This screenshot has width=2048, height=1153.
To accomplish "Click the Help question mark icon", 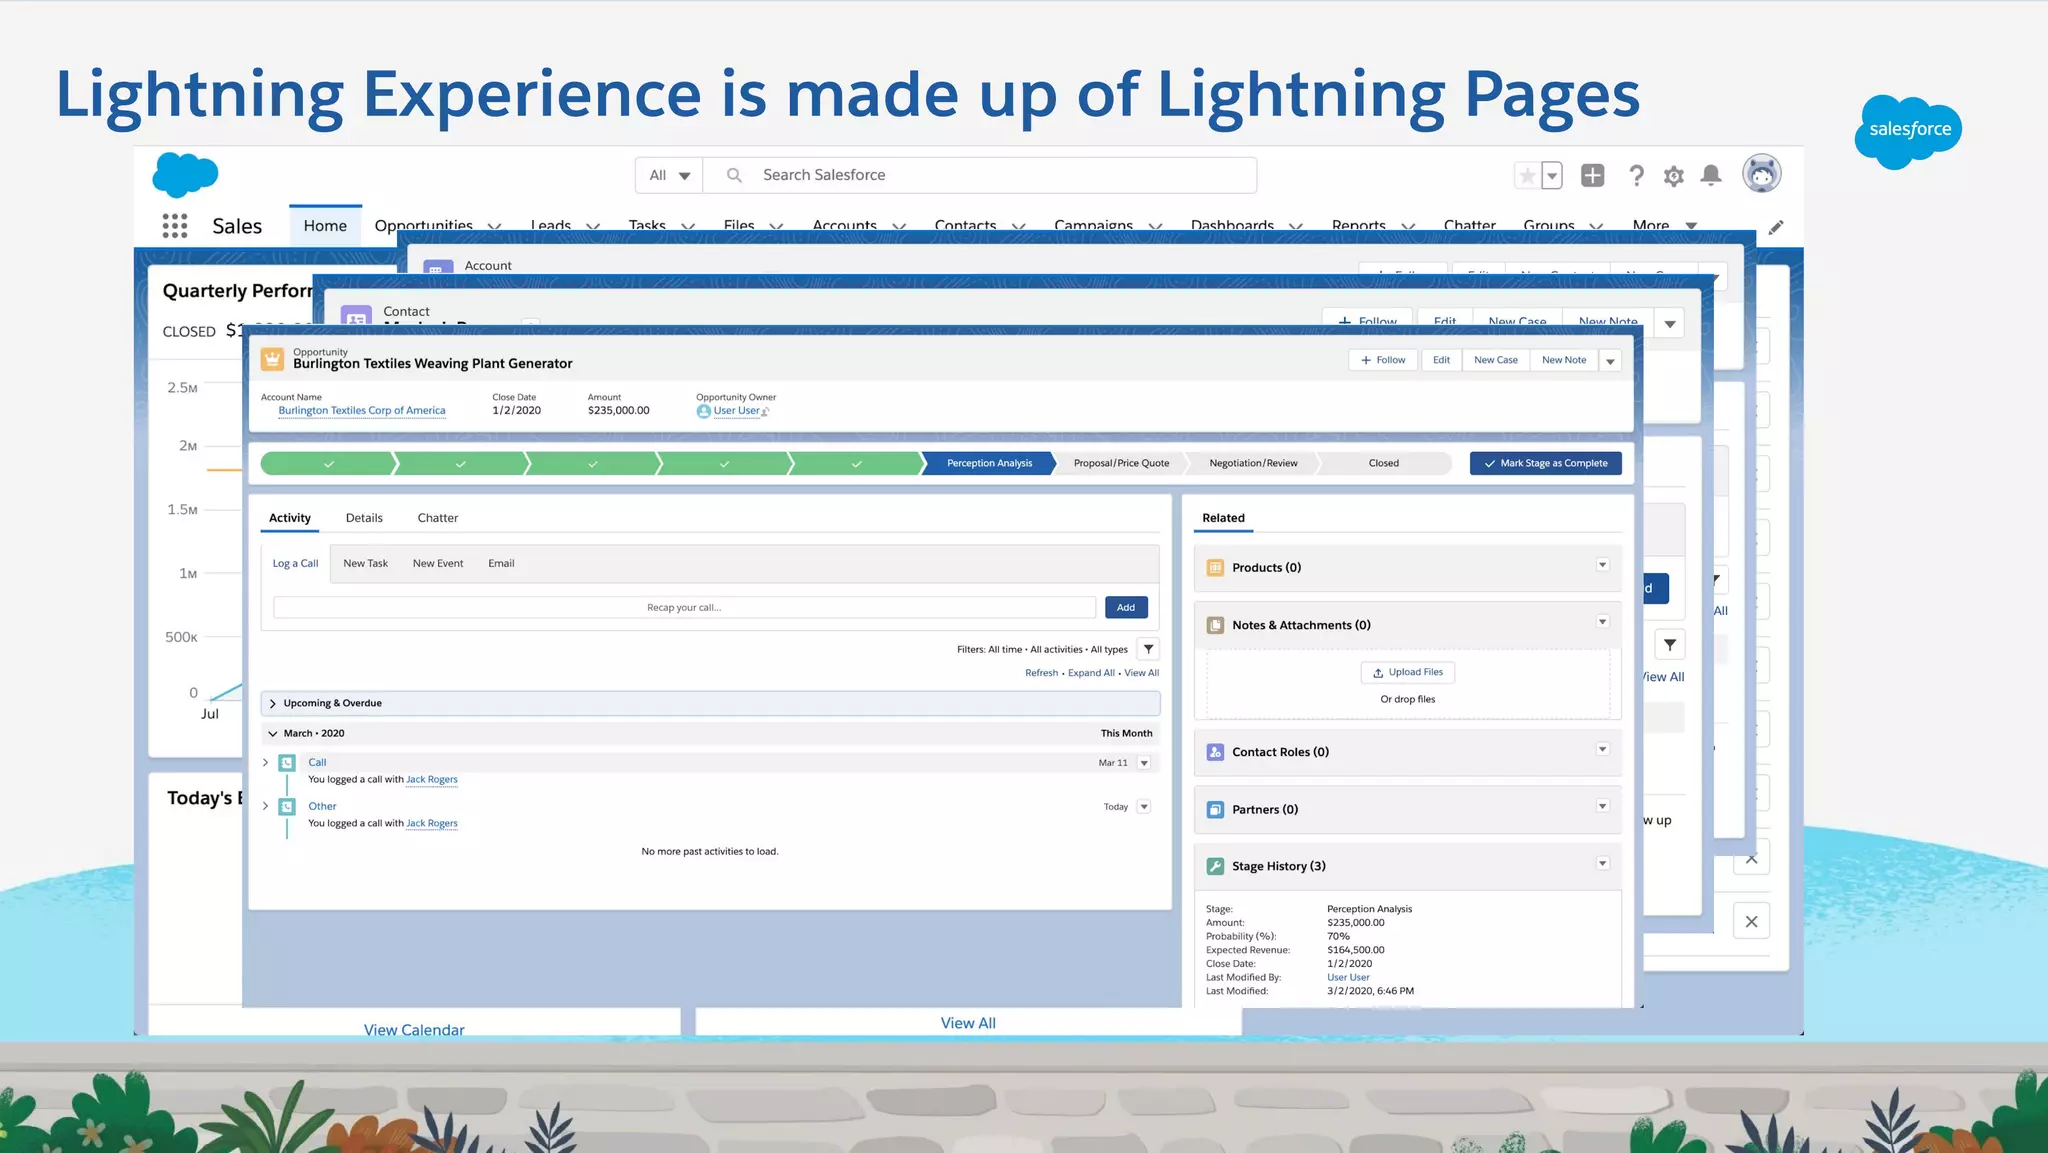I will (1636, 176).
